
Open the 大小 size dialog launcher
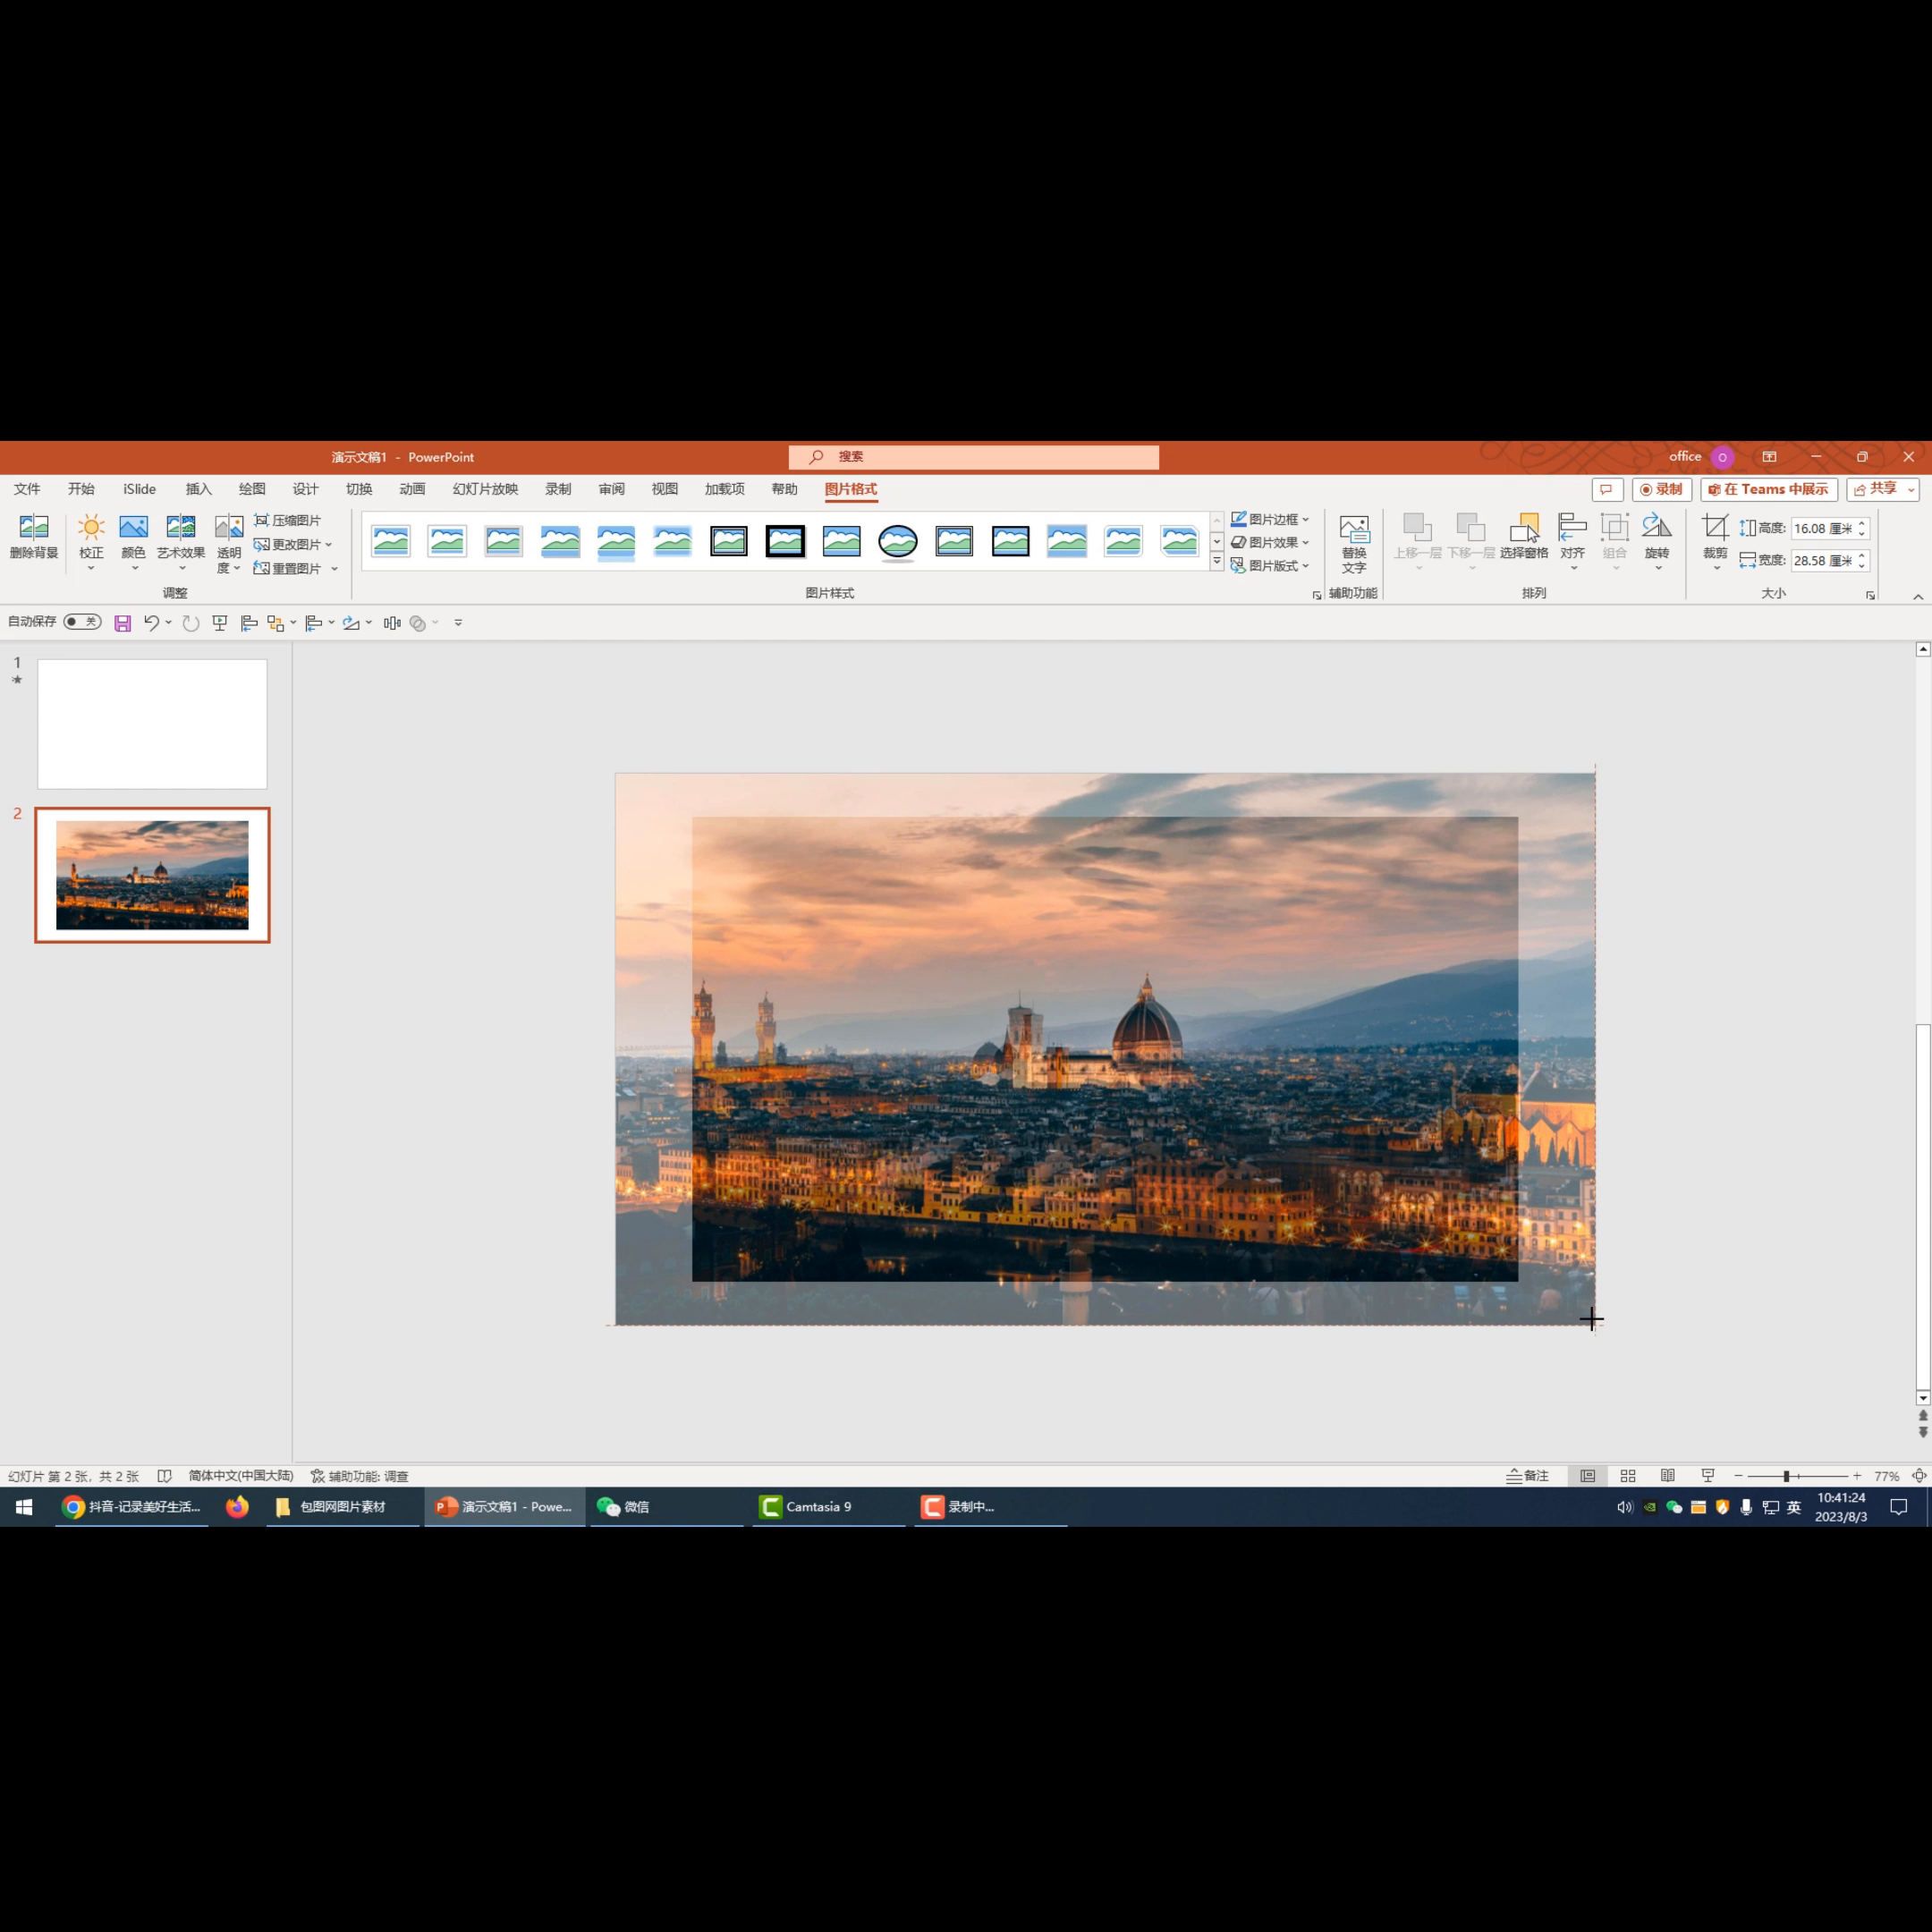pos(1870,595)
